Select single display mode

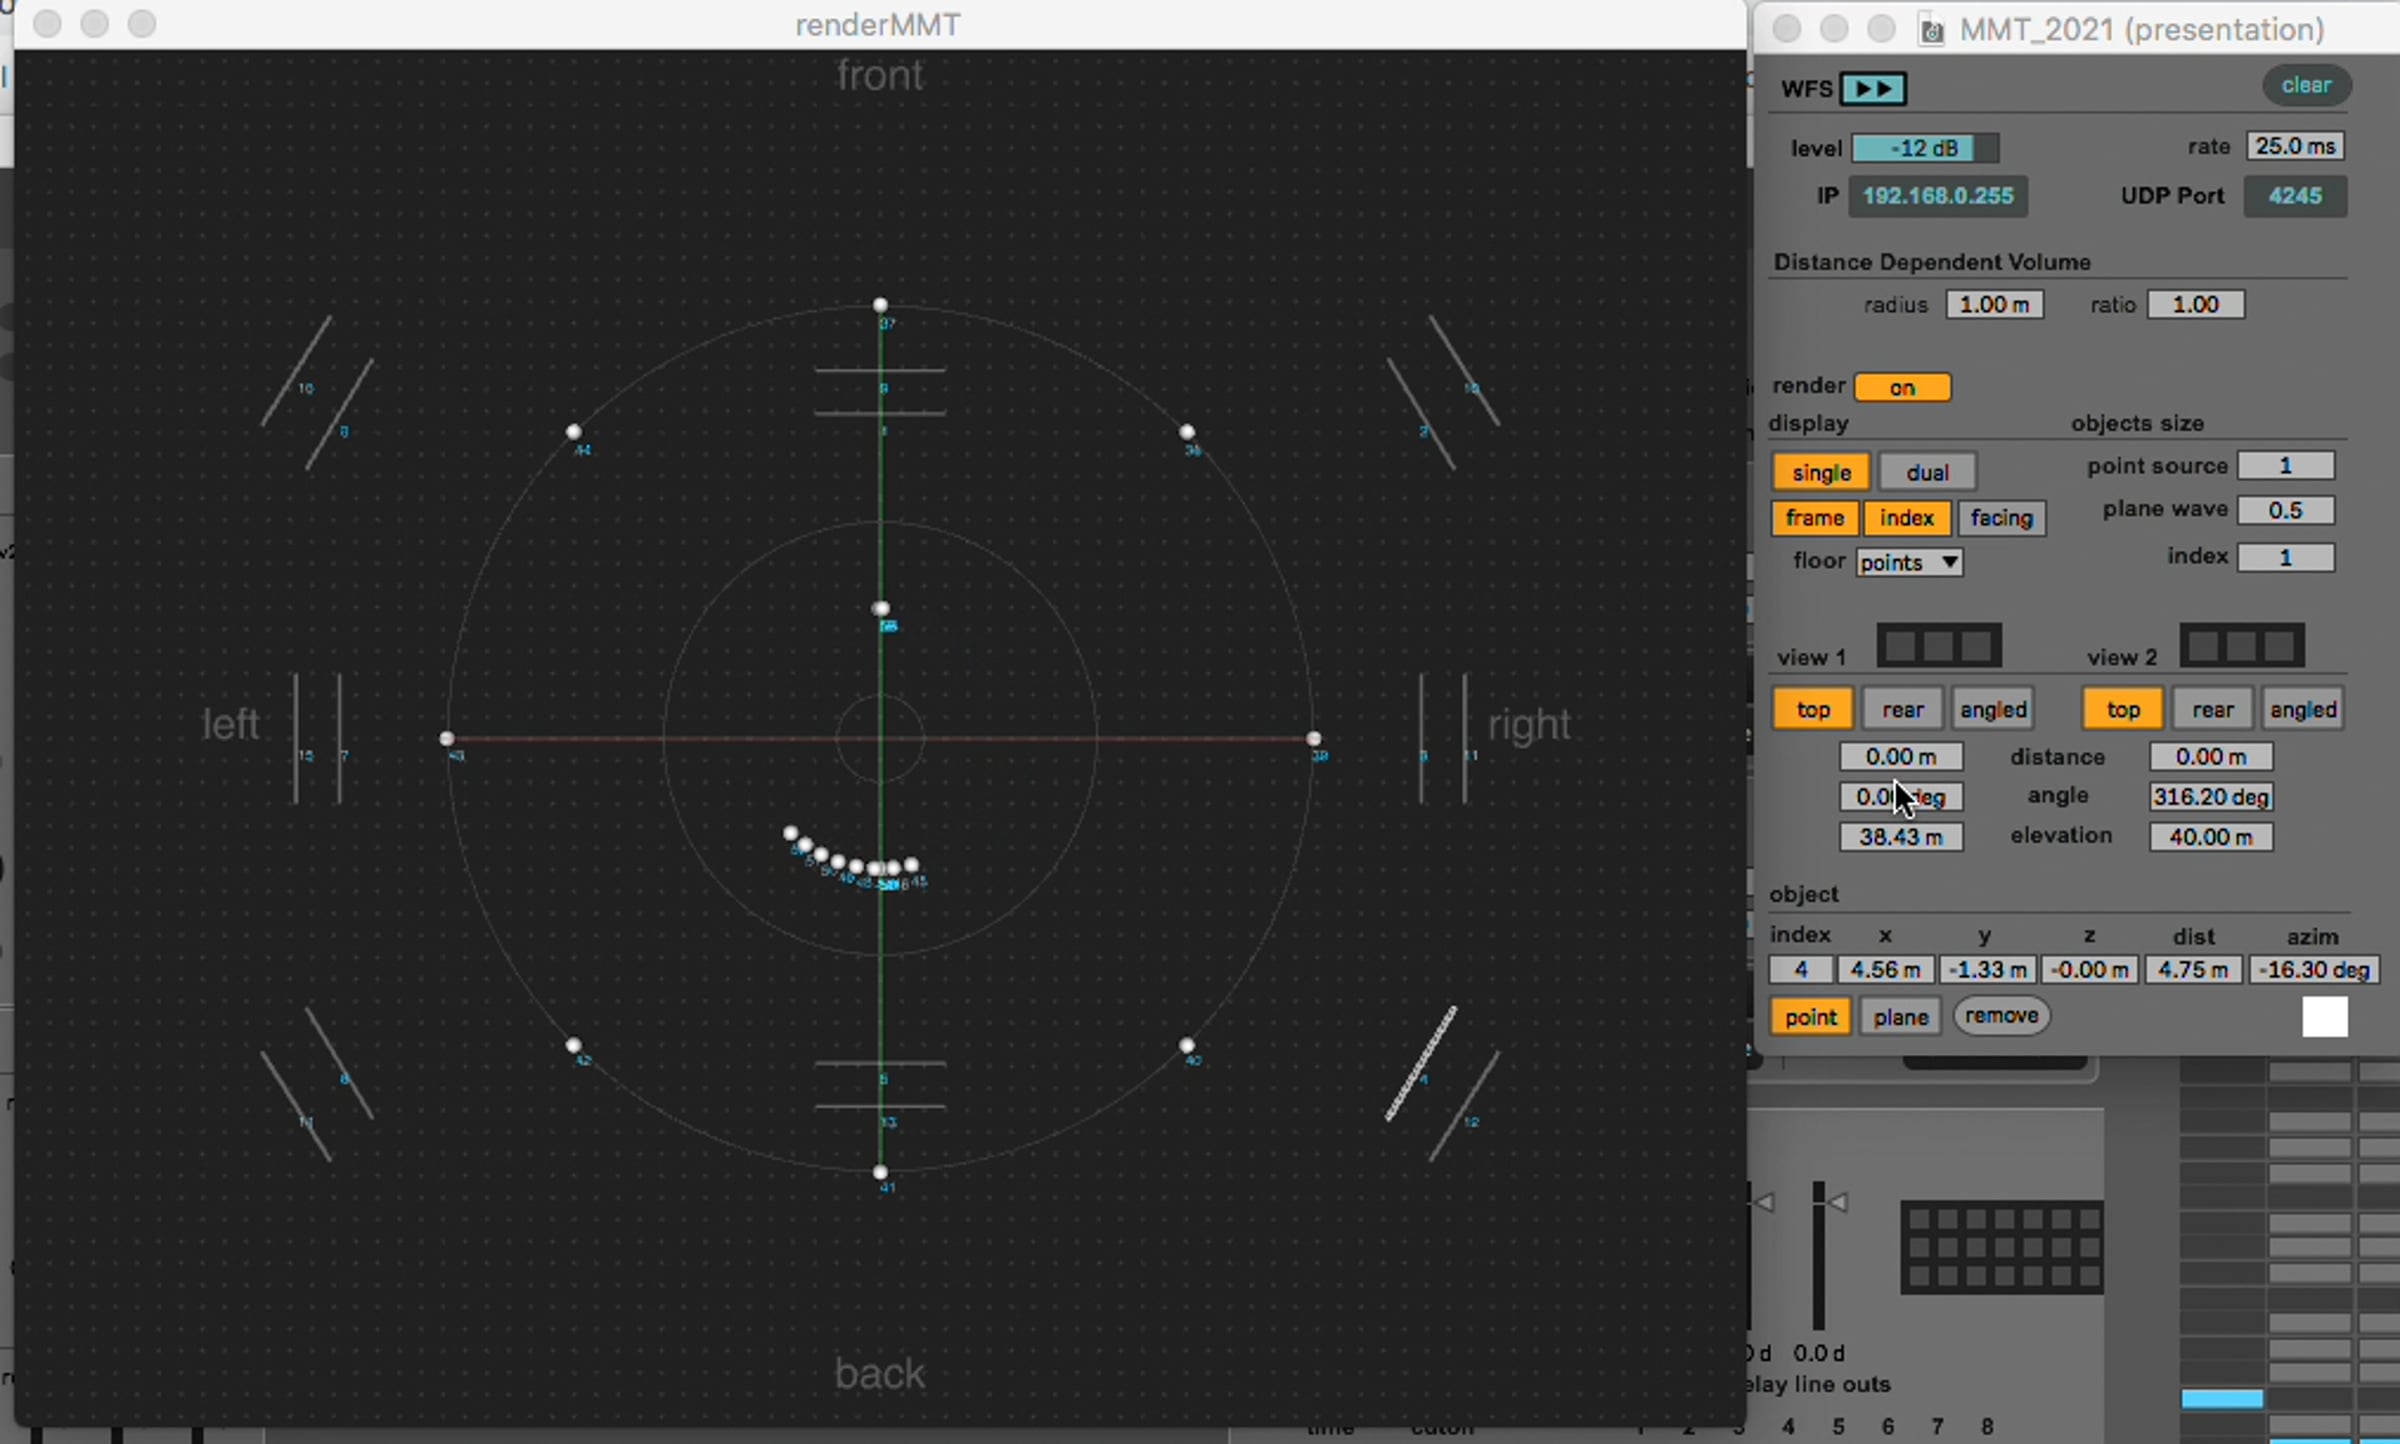[x=1821, y=472]
